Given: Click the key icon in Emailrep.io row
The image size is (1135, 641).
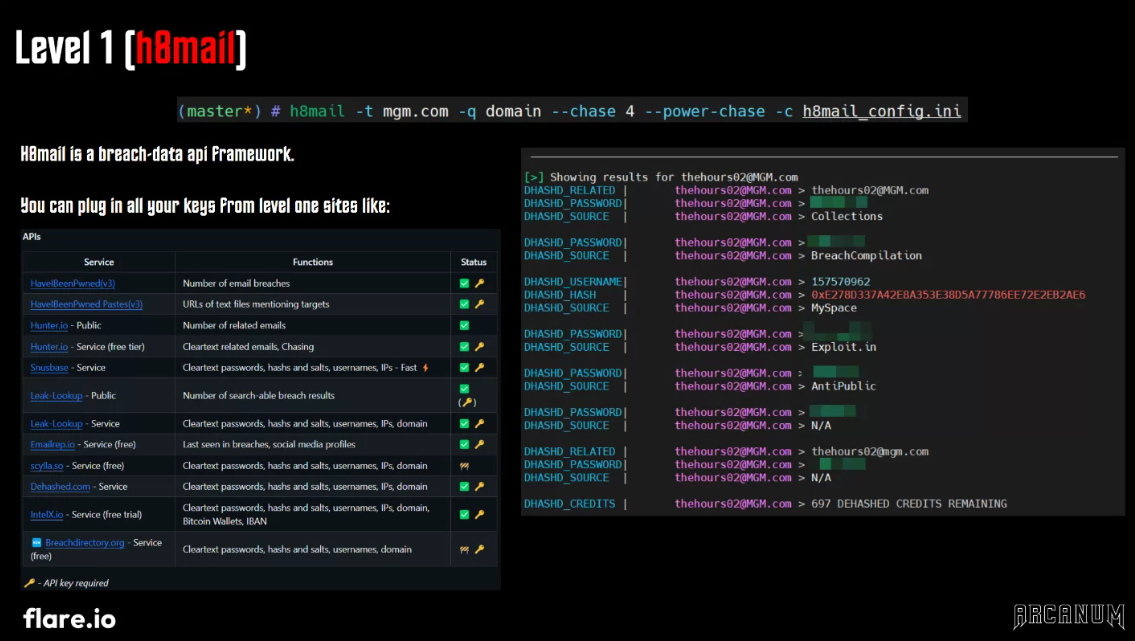Looking at the screenshot, I should tap(479, 445).
